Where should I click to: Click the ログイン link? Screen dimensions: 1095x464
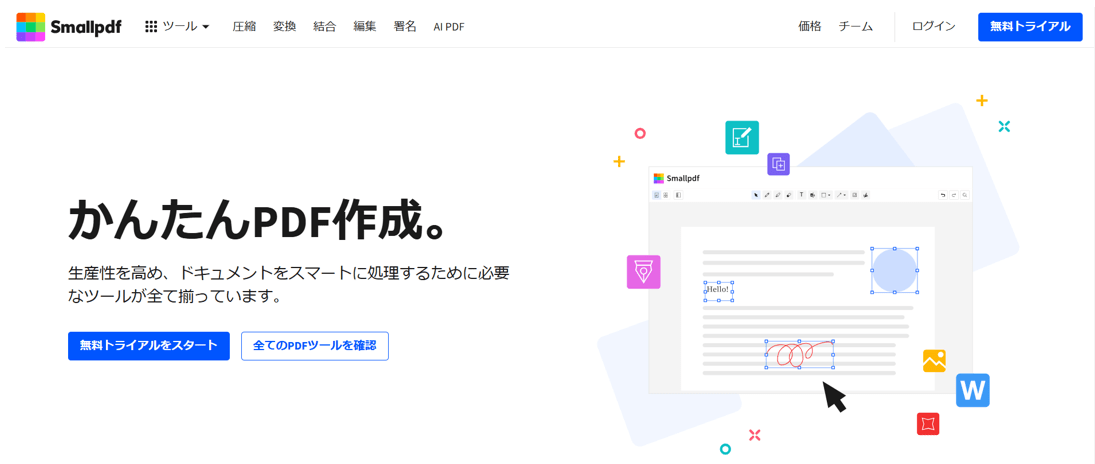point(934,27)
